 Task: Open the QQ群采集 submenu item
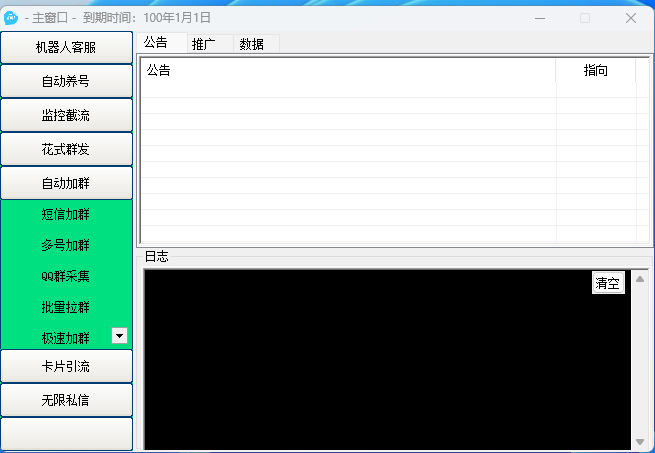[x=66, y=276]
